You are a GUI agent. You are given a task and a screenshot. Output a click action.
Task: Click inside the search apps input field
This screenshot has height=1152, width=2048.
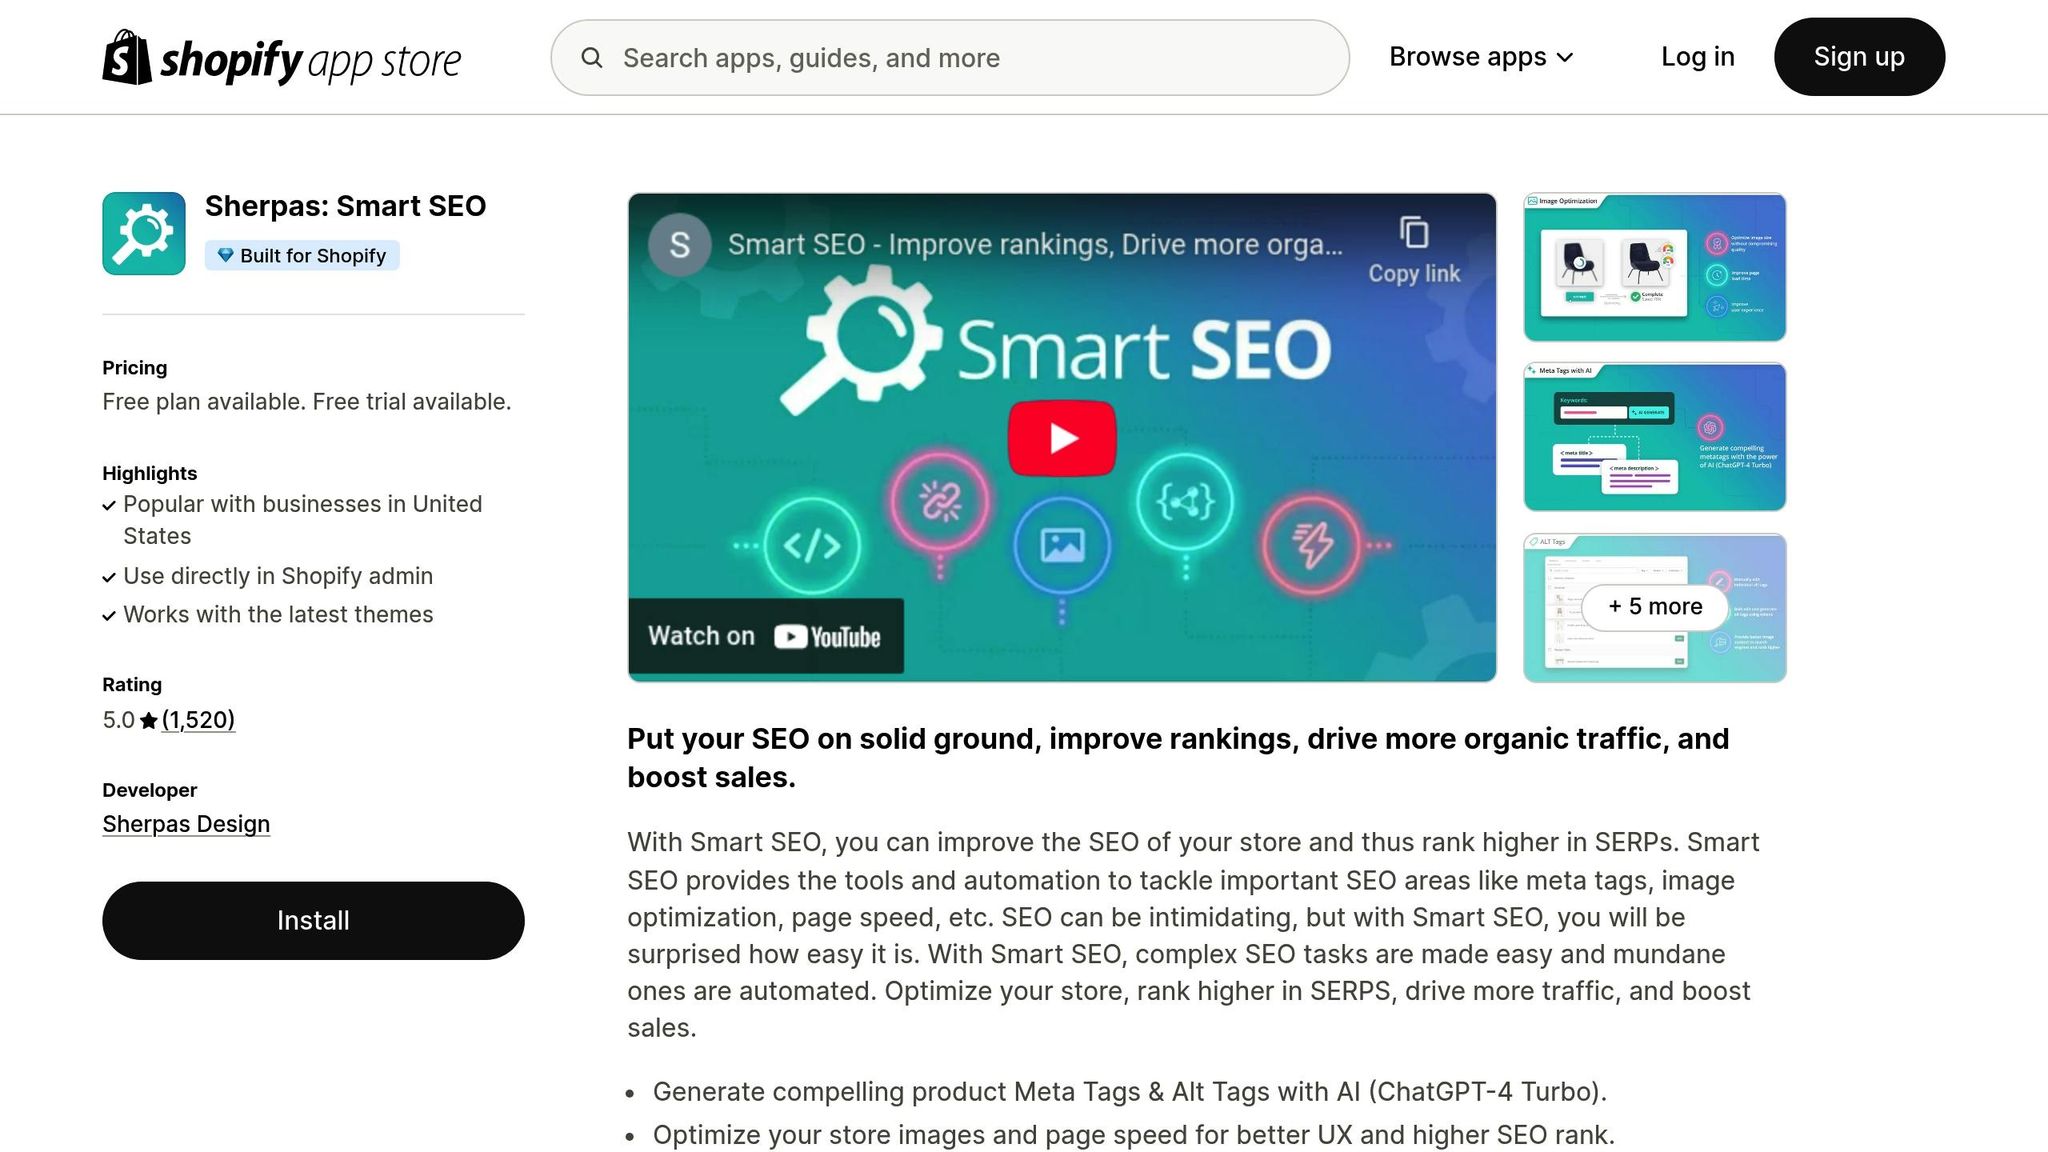950,57
